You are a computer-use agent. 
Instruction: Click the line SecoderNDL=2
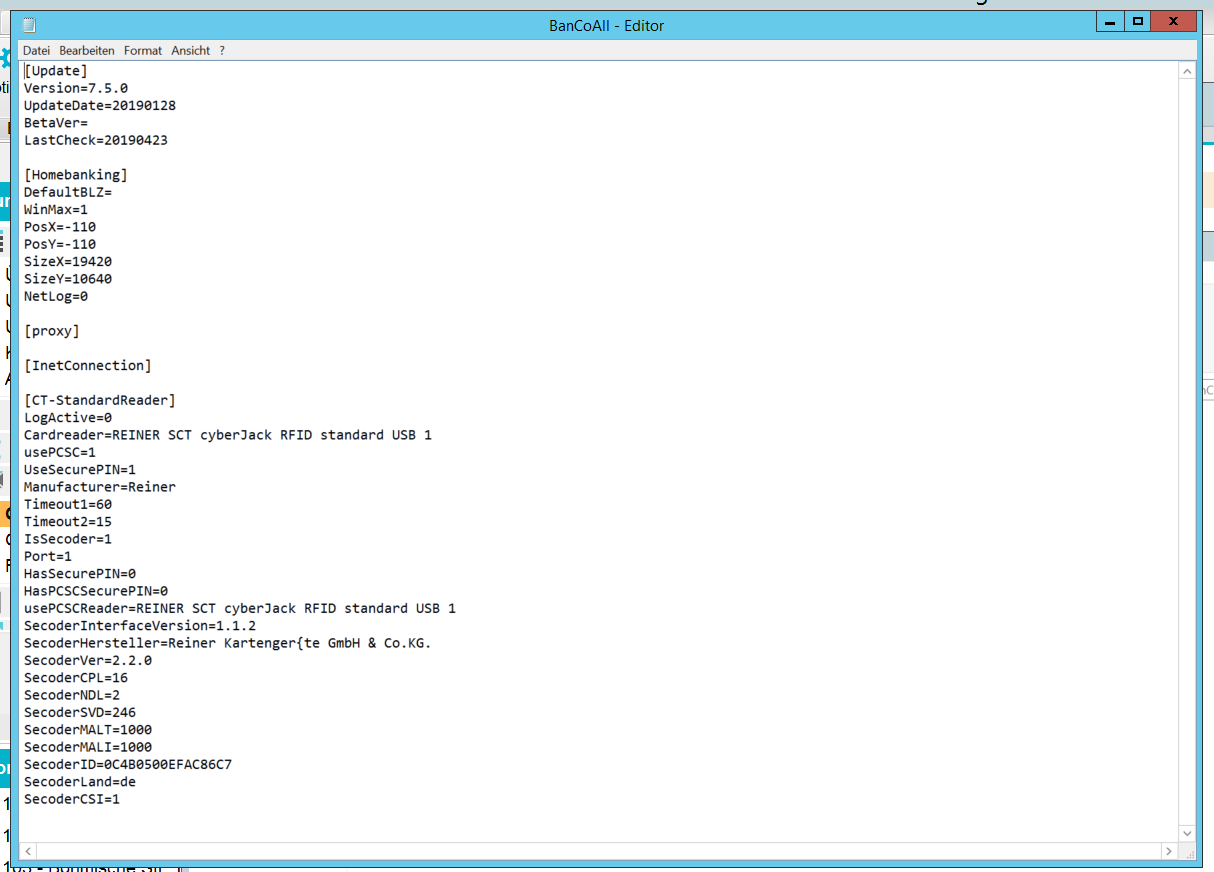72,695
